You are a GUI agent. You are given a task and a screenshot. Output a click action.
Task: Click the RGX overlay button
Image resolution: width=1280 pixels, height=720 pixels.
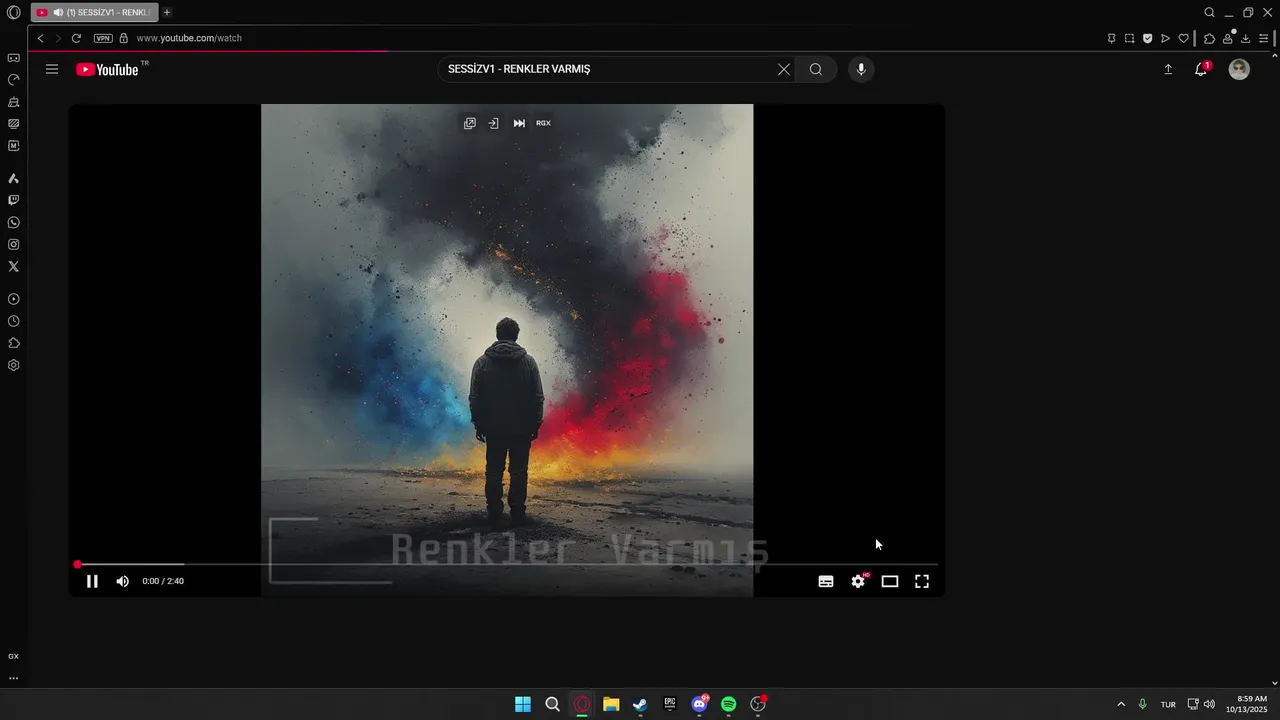pos(543,123)
